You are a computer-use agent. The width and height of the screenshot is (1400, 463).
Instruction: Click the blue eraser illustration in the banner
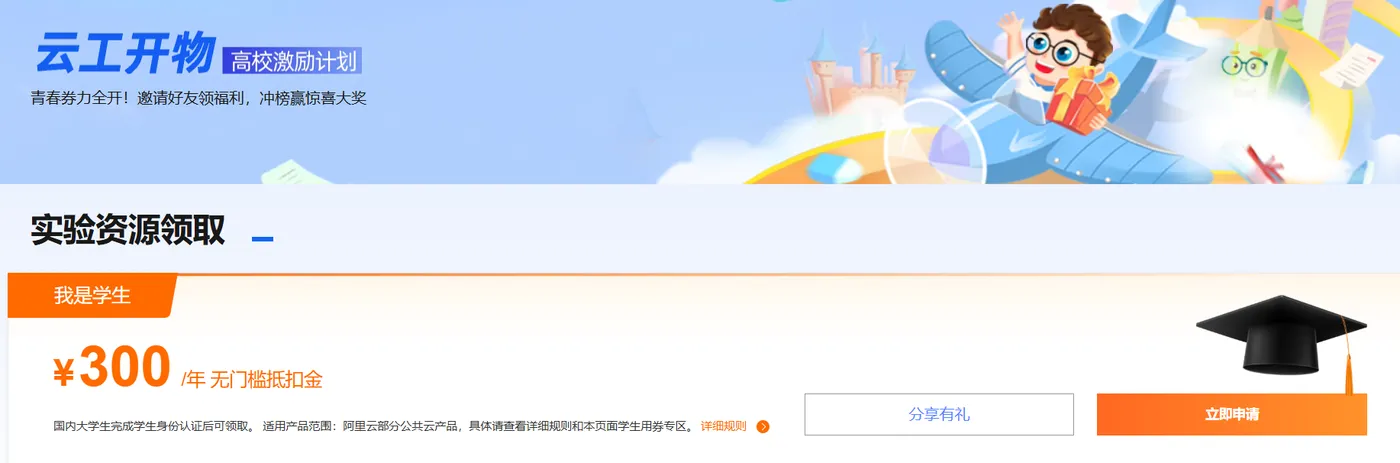[835, 168]
